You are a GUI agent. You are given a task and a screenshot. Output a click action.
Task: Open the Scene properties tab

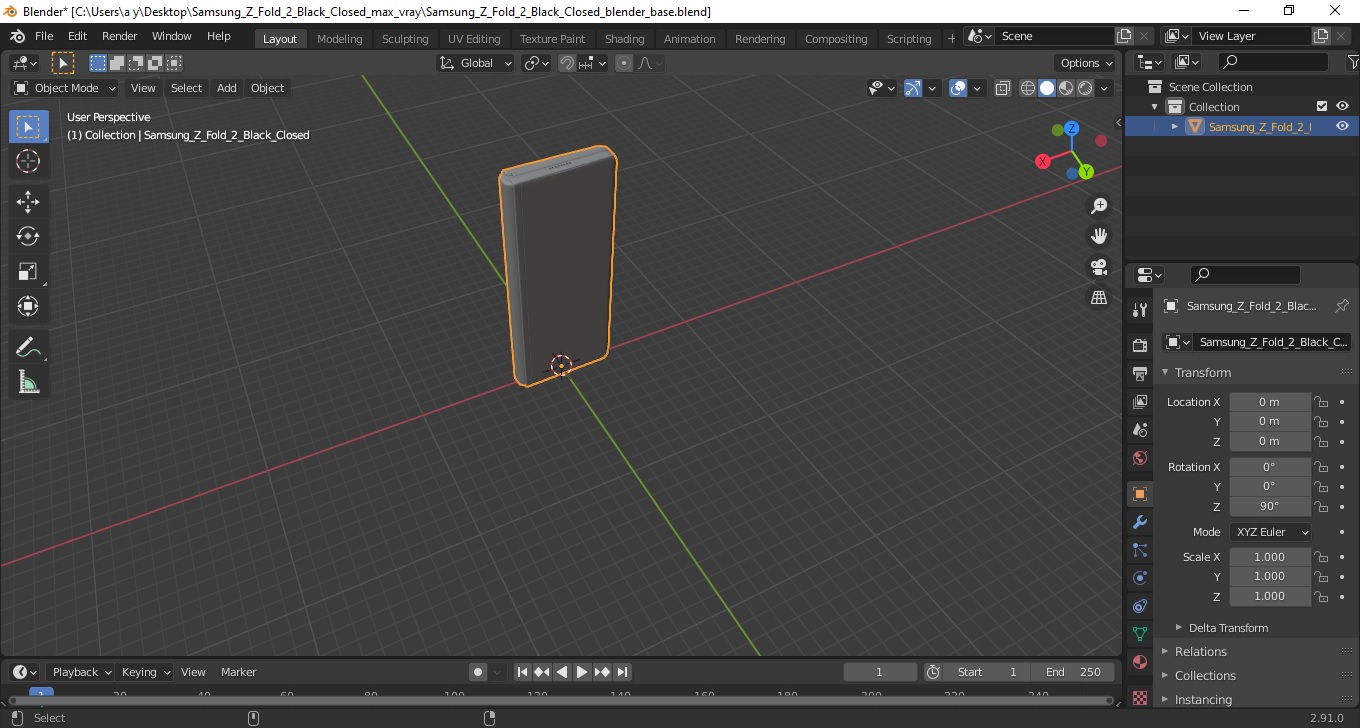click(1139, 430)
